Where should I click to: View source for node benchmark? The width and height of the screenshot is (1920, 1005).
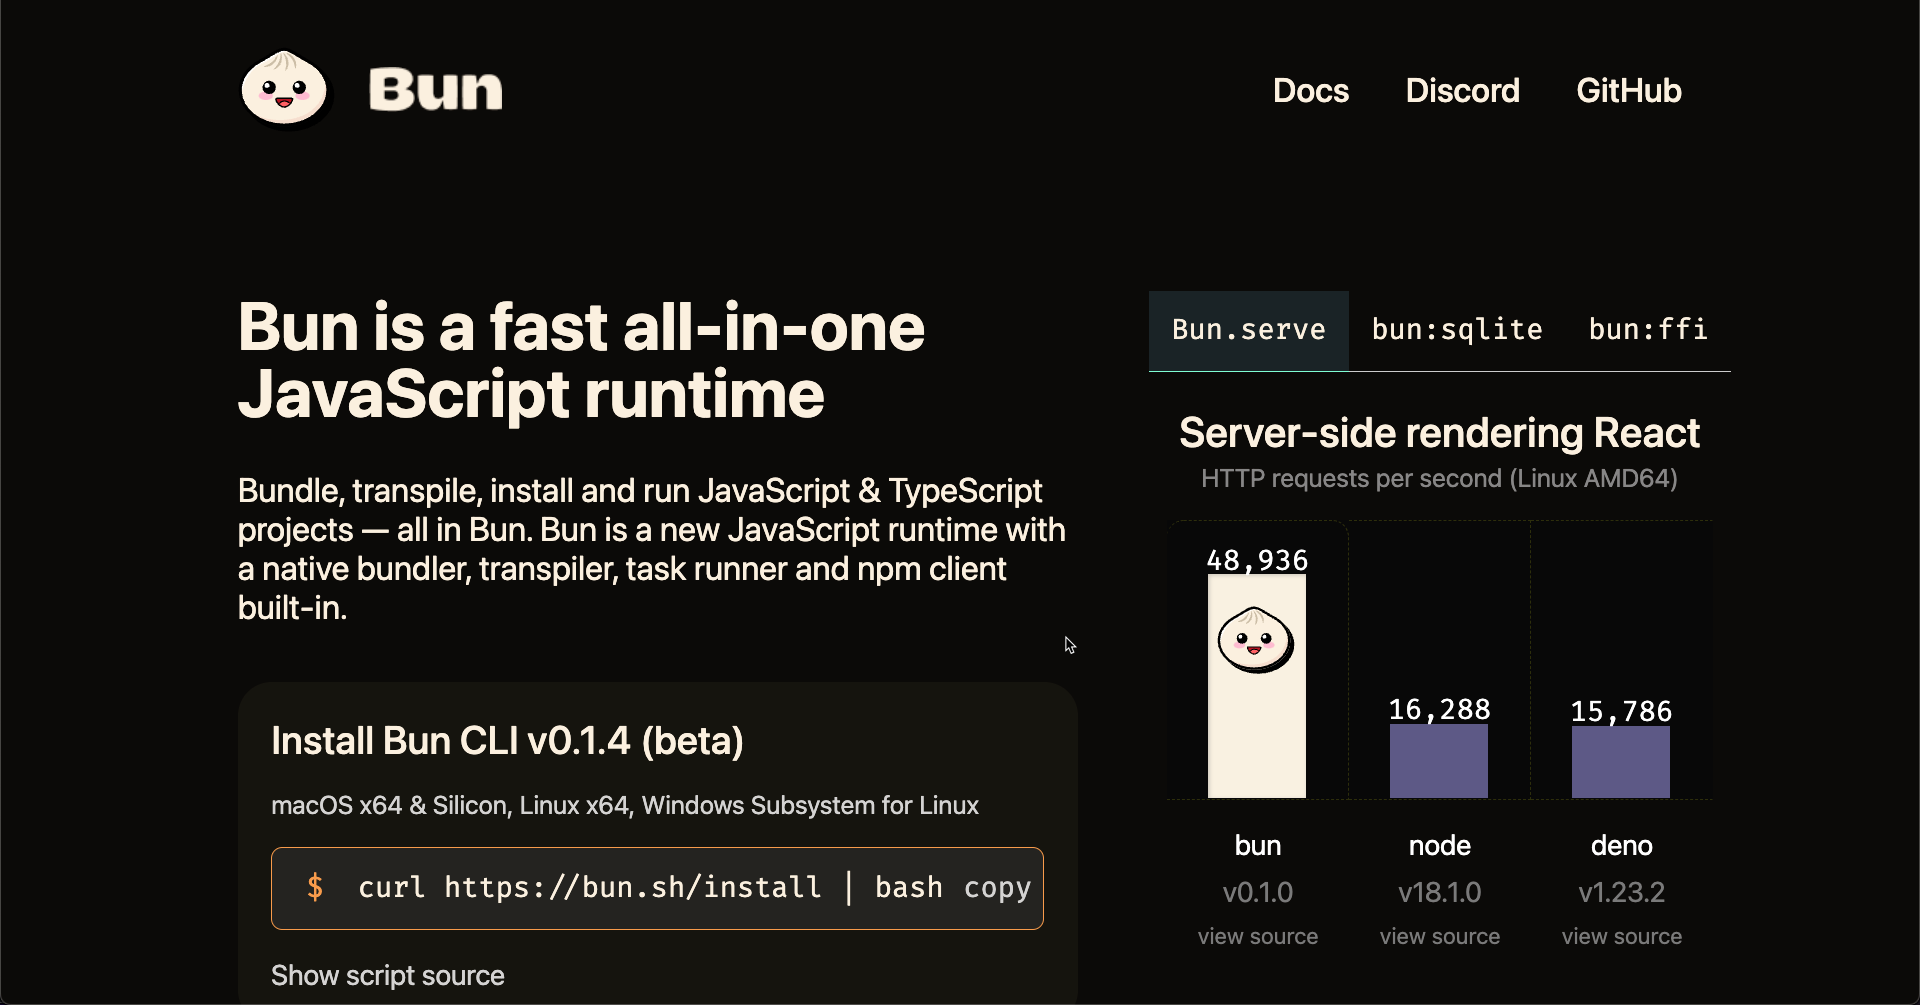pyautogui.click(x=1440, y=937)
